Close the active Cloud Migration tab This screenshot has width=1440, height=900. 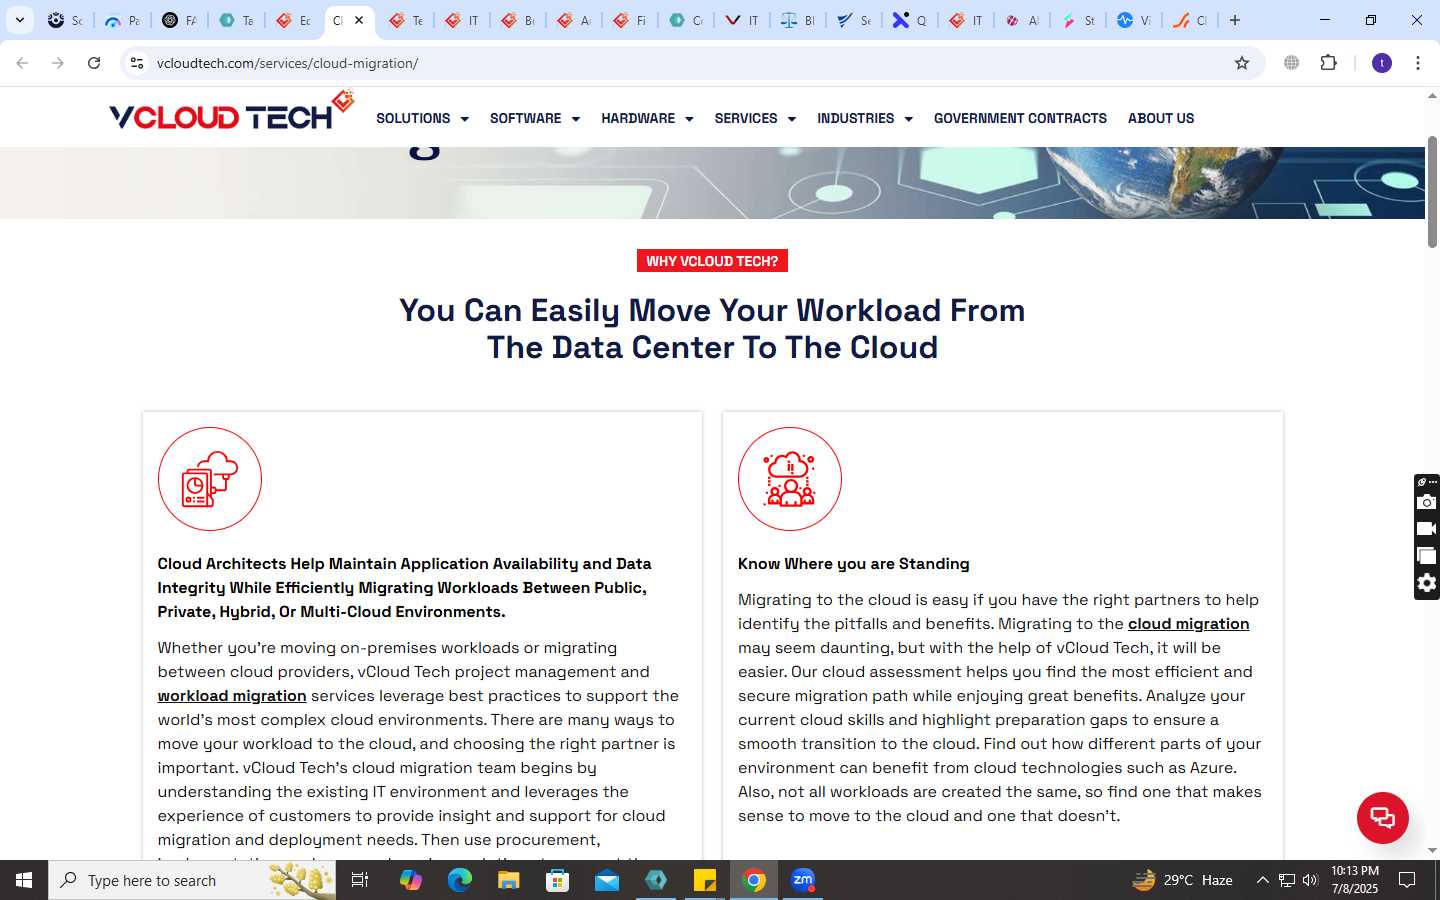tap(359, 20)
